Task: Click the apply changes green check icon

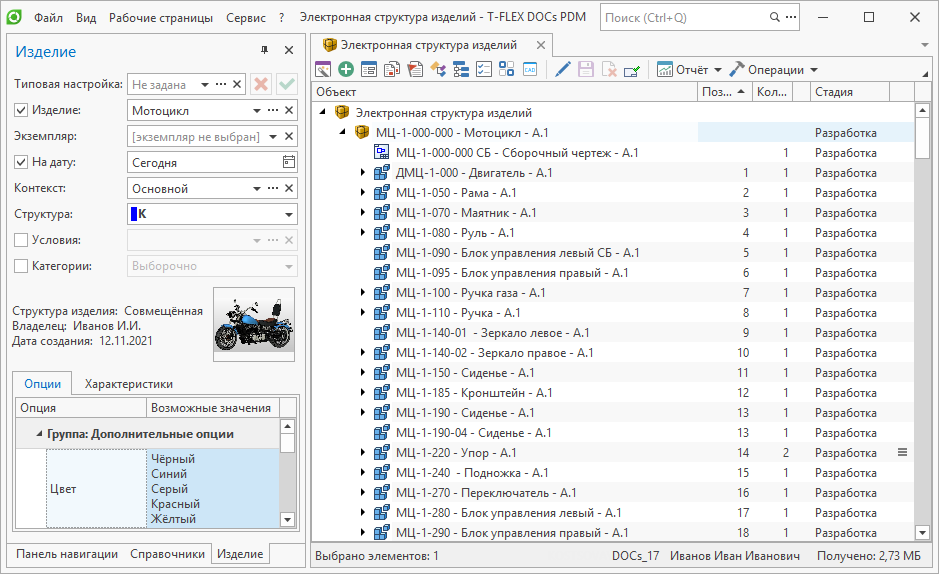Action: 632,71
